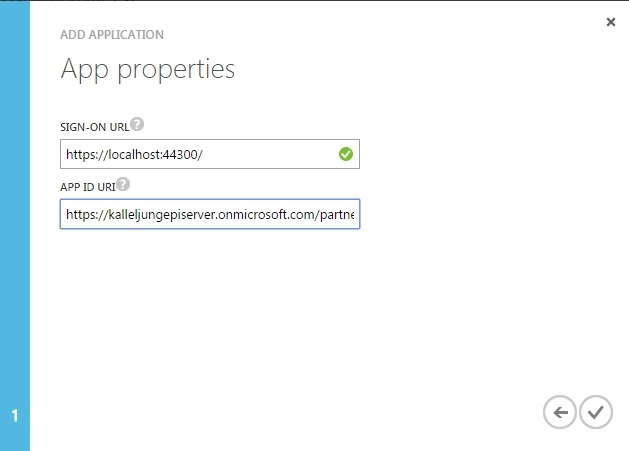The image size is (629, 451).
Task: Go back using the left arrow button
Action: (x=560, y=411)
